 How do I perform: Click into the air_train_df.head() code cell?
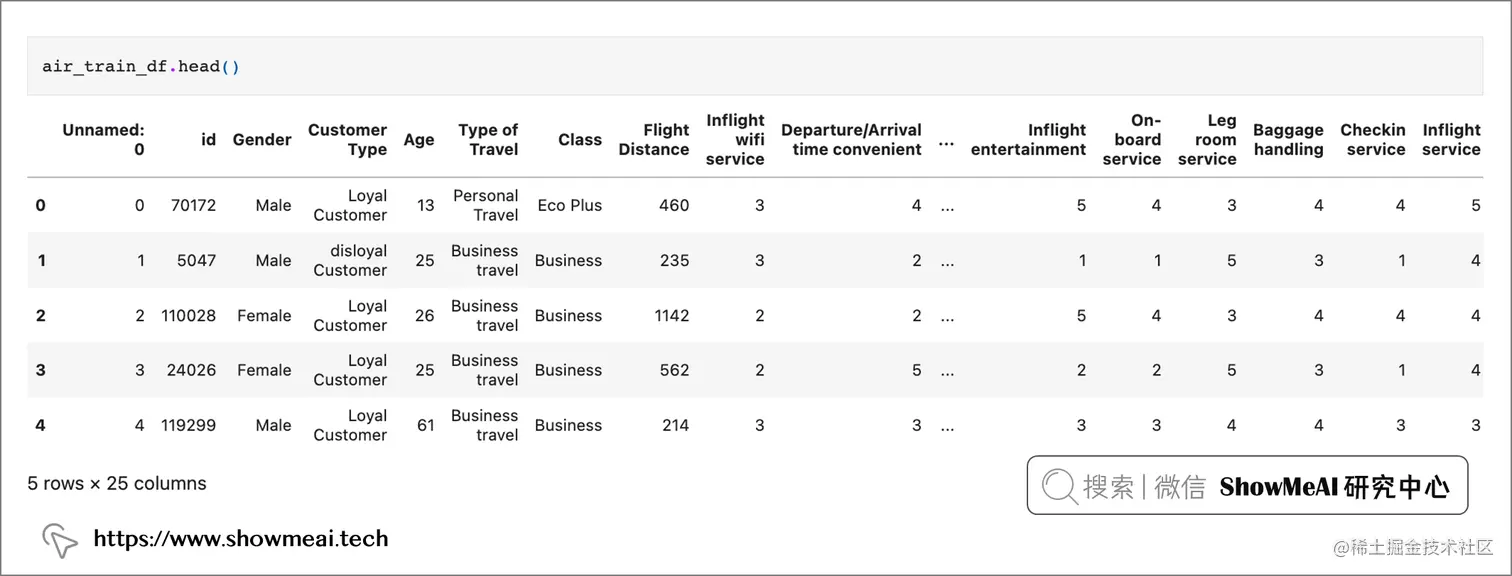(140, 67)
